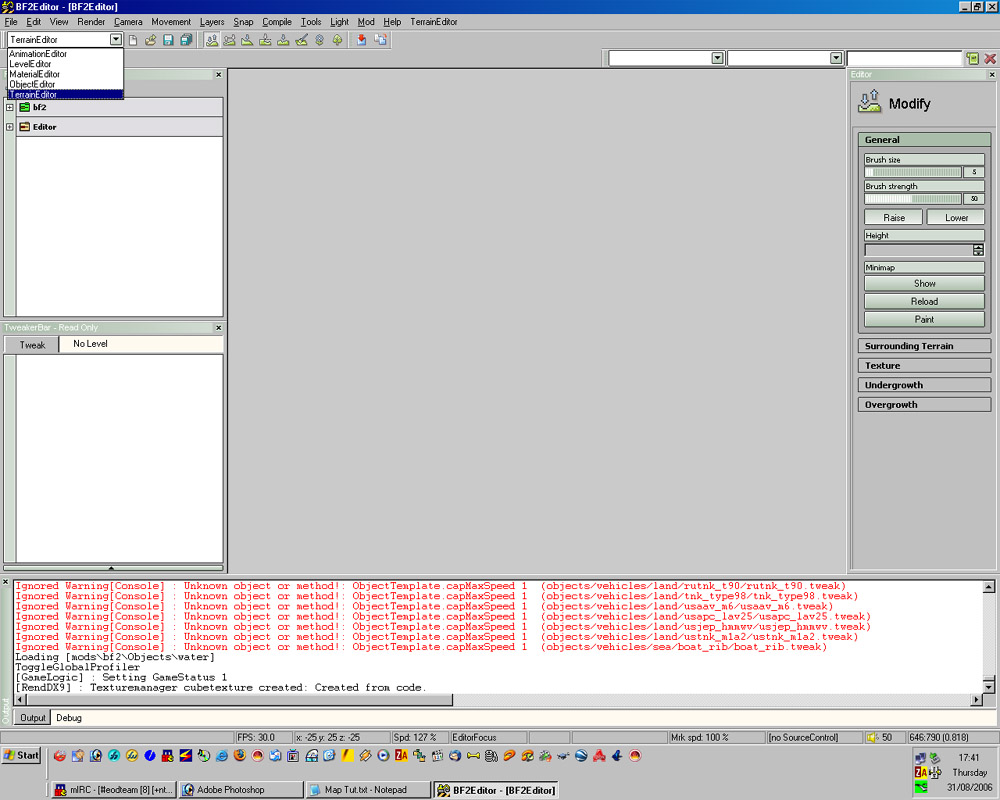Open the editor mode dropdown arrow

click(116, 40)
